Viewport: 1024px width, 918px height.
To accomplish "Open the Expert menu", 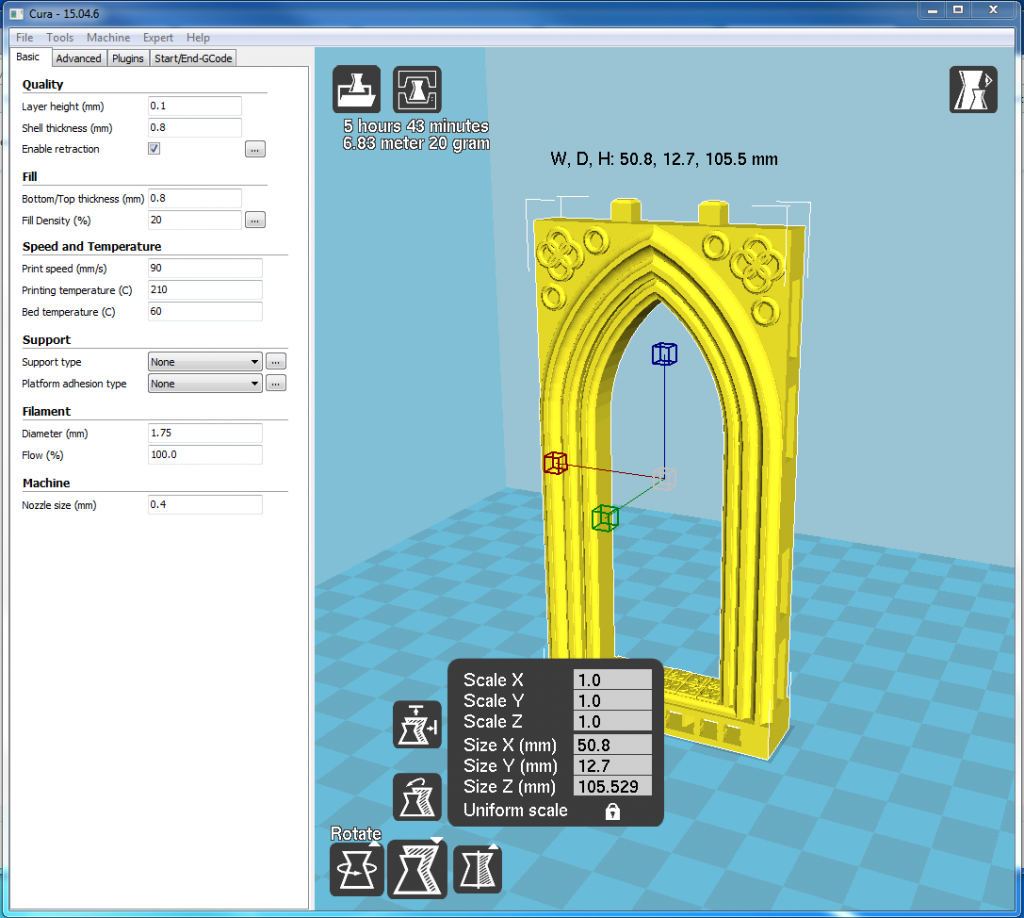I will click(158, 37).
